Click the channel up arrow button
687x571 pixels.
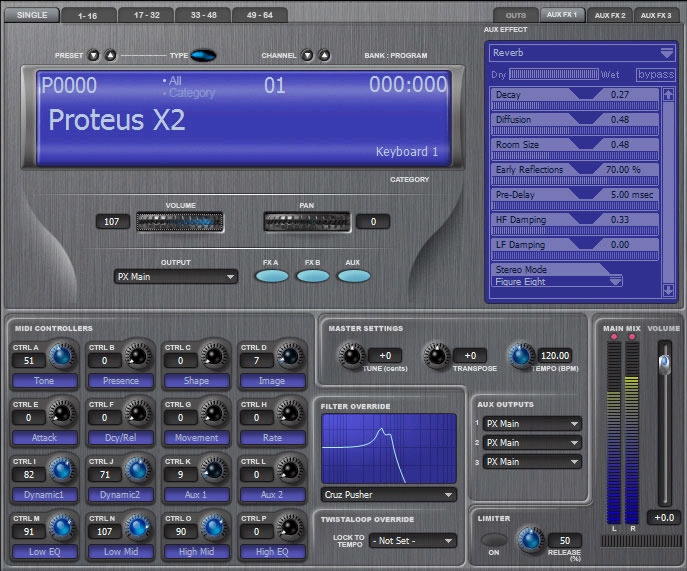[x=324, y=56]
